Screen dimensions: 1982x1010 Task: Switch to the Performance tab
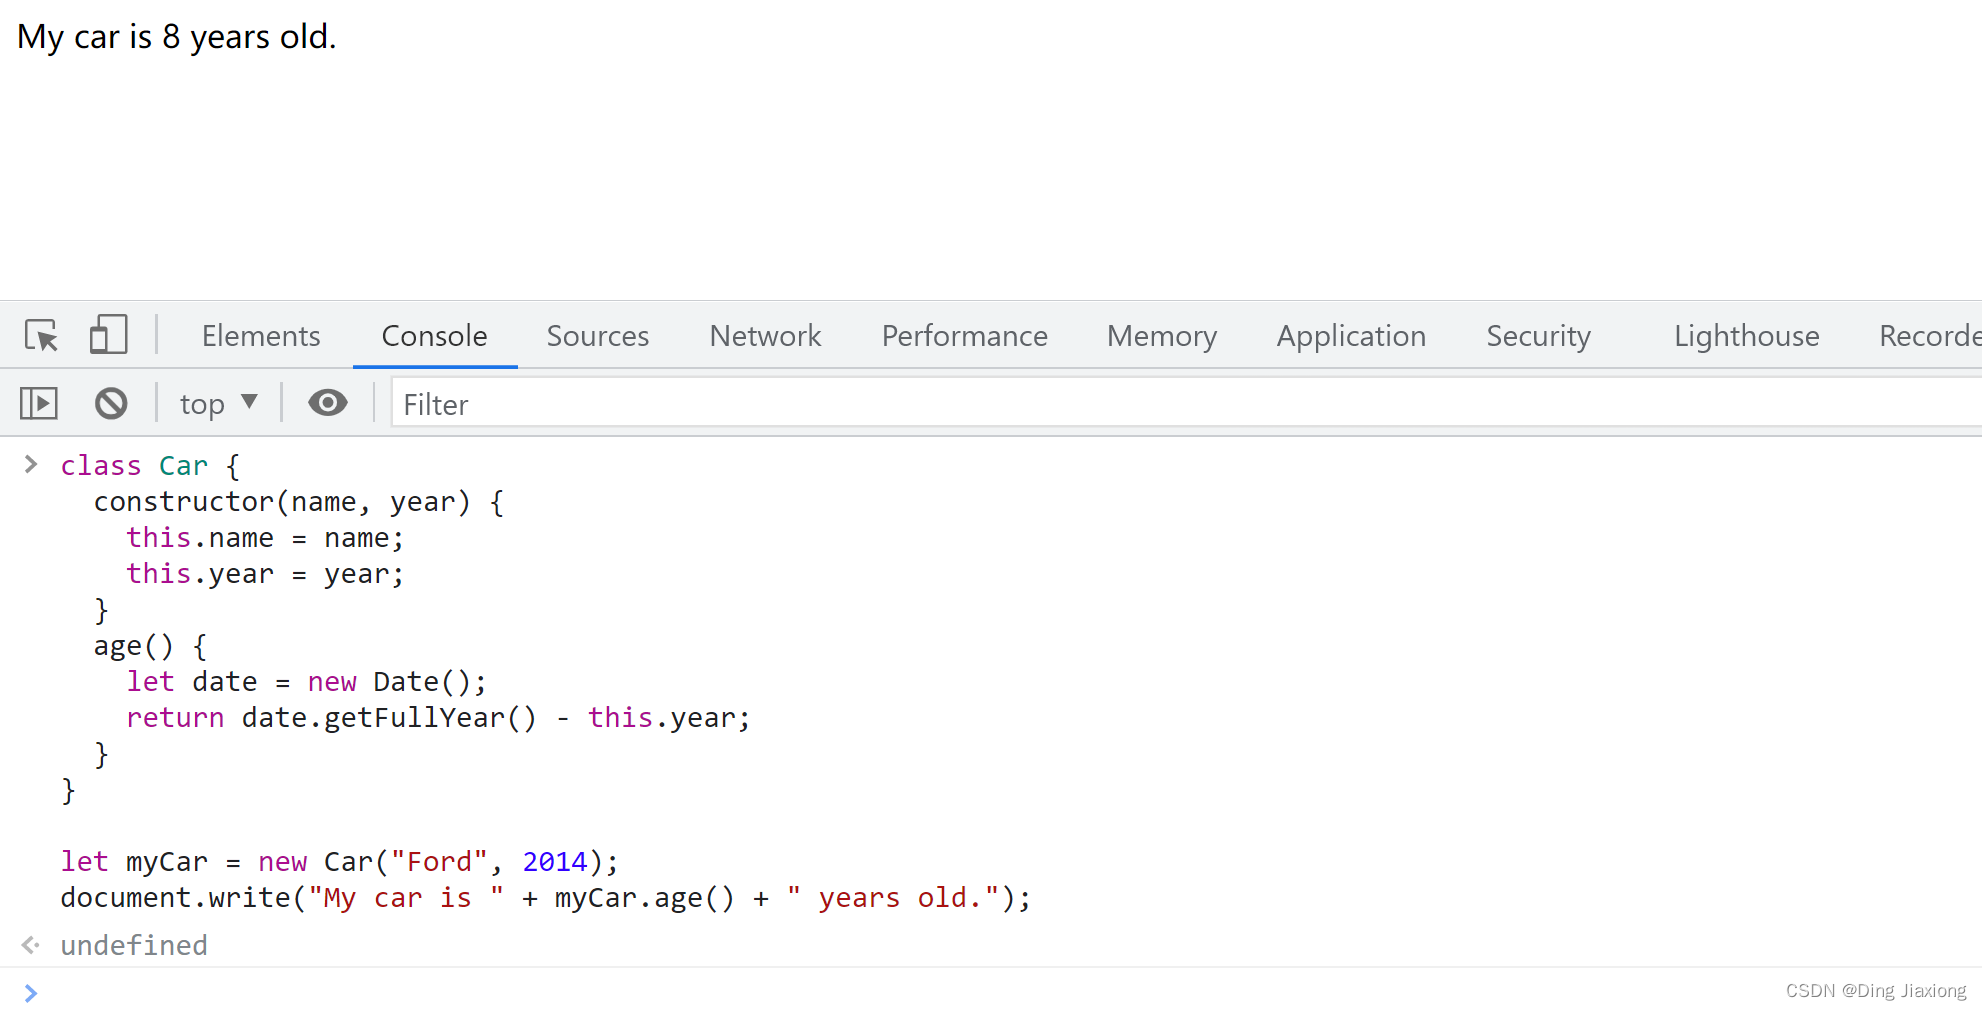(x=964, y=336)
